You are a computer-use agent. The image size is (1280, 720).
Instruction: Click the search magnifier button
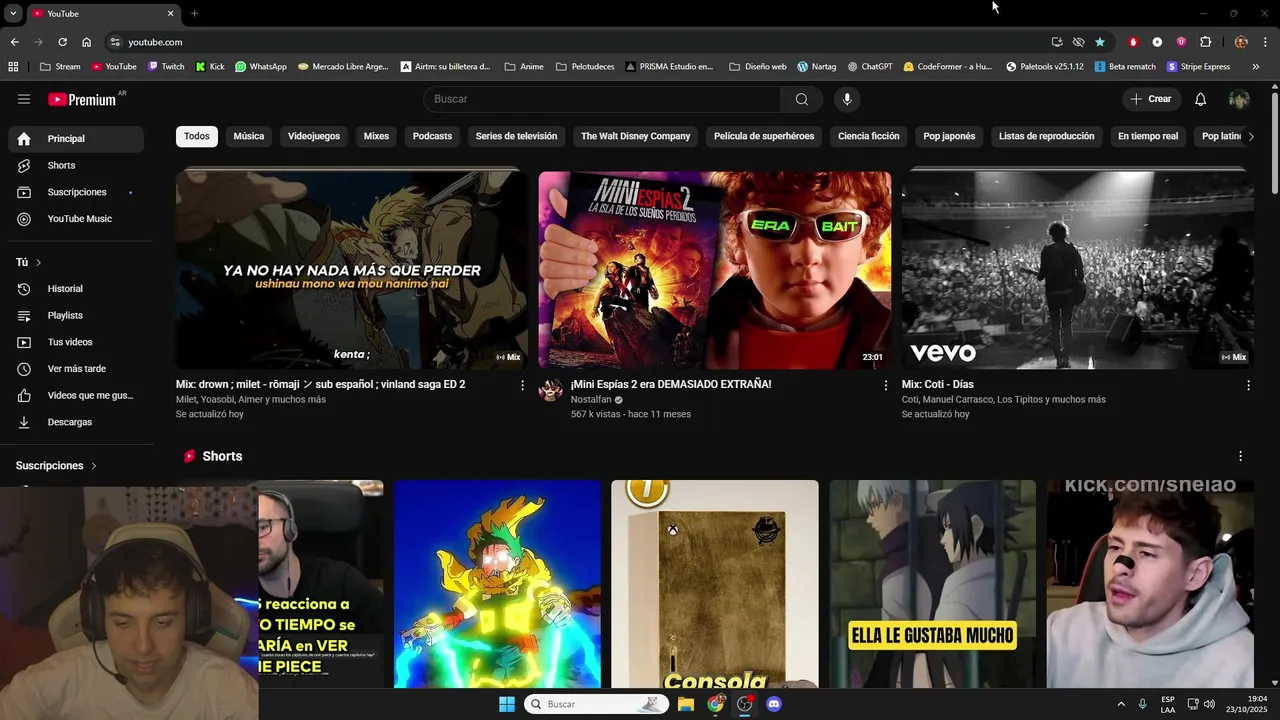[x=802, y=99]
